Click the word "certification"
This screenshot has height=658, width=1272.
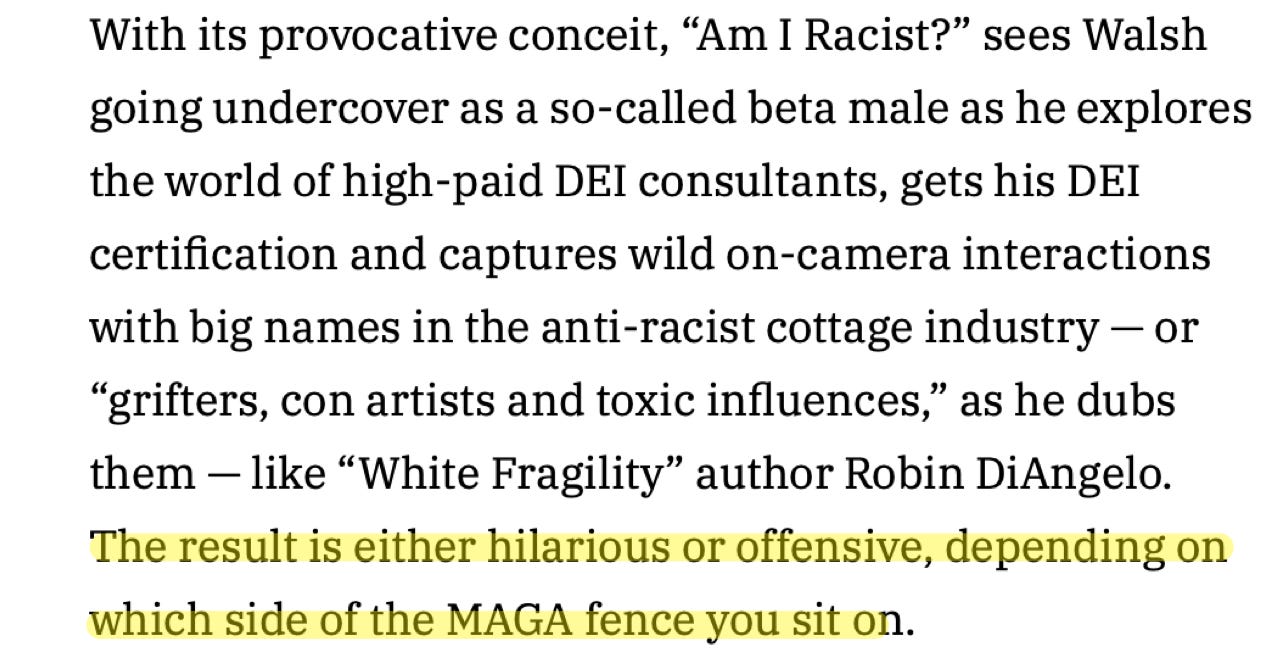210,256
